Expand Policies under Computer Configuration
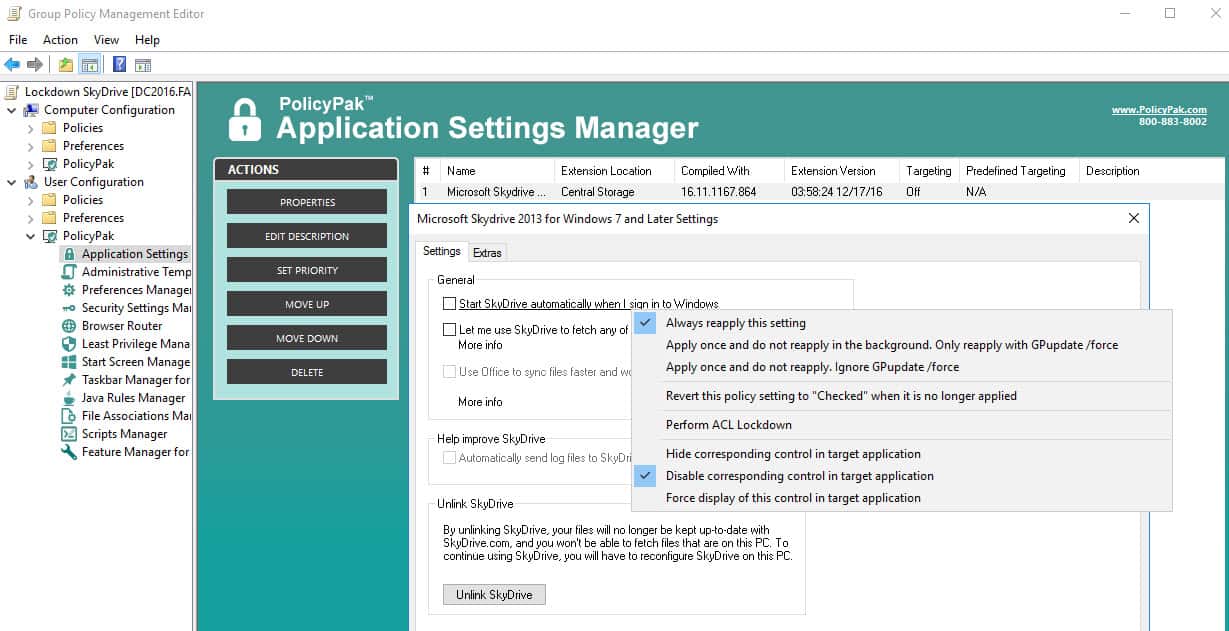This screenshot has width=1229, height=631. point(30,128)
